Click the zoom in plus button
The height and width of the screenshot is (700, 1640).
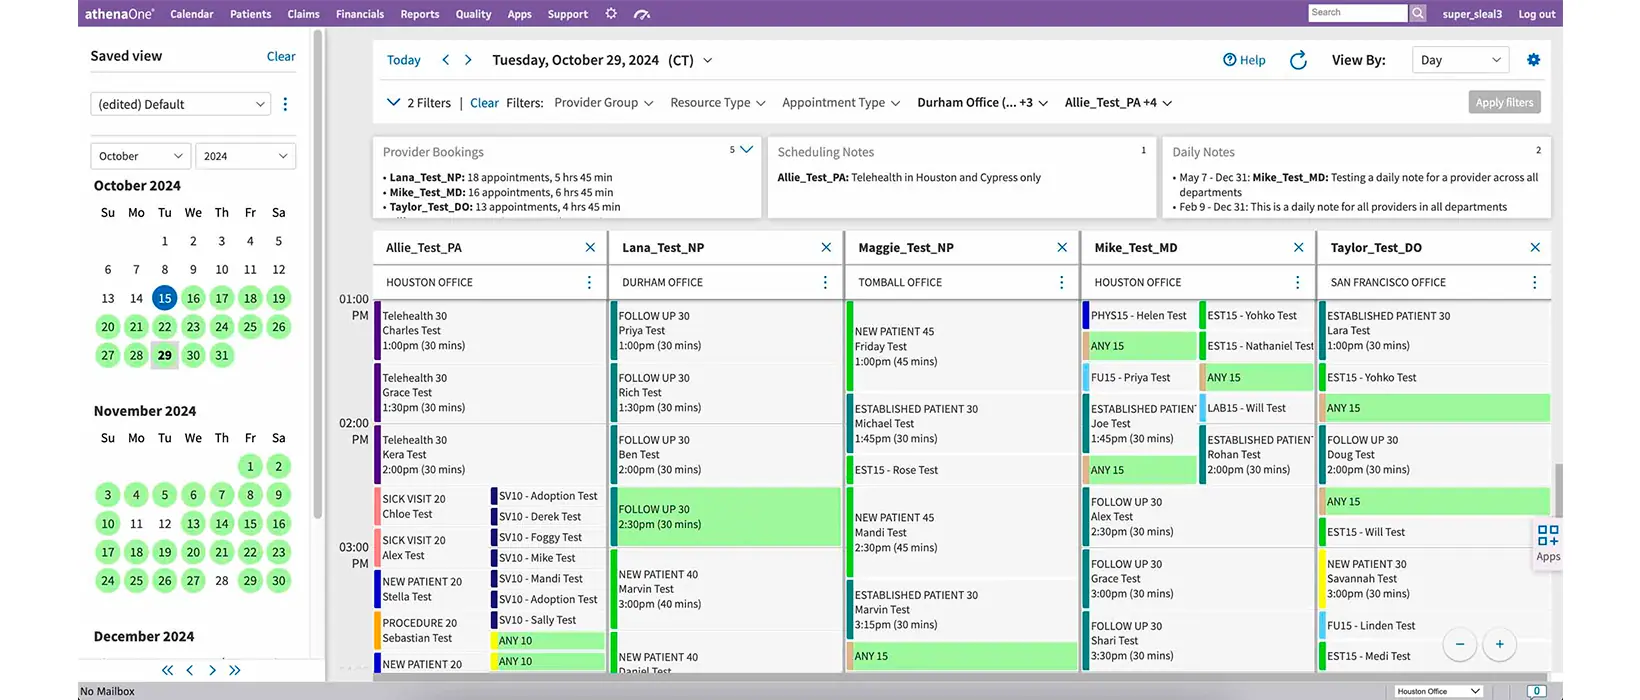1499,644
